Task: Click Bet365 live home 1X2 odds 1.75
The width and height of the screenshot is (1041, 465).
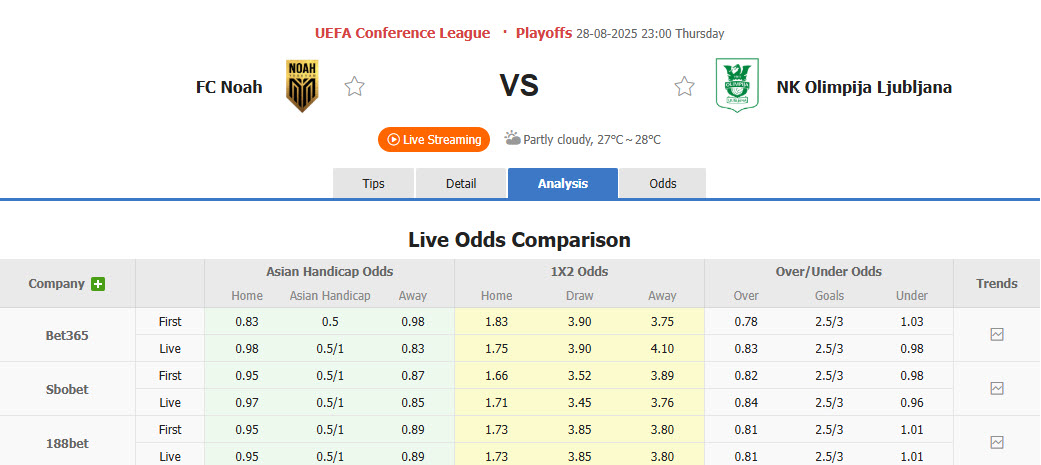Action: click(496, 348)
